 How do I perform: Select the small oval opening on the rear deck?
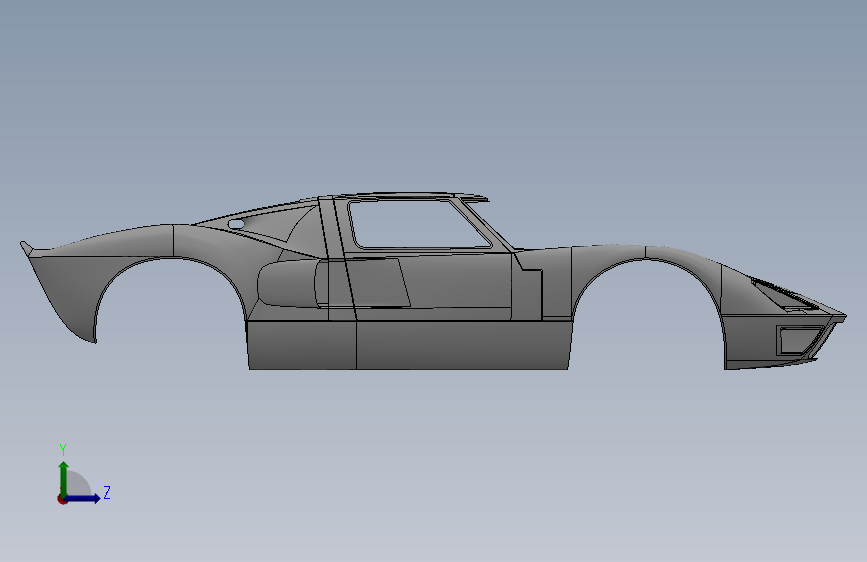pyautogui.click(x=236, y=224)
